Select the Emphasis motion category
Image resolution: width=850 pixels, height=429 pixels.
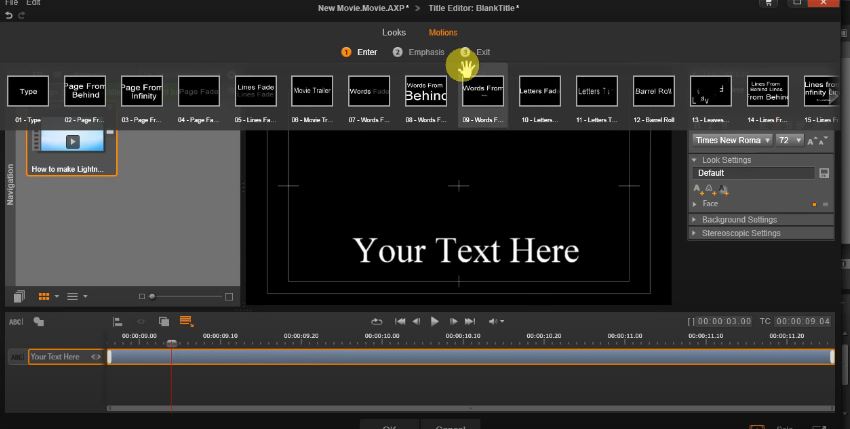pos(418,52)
